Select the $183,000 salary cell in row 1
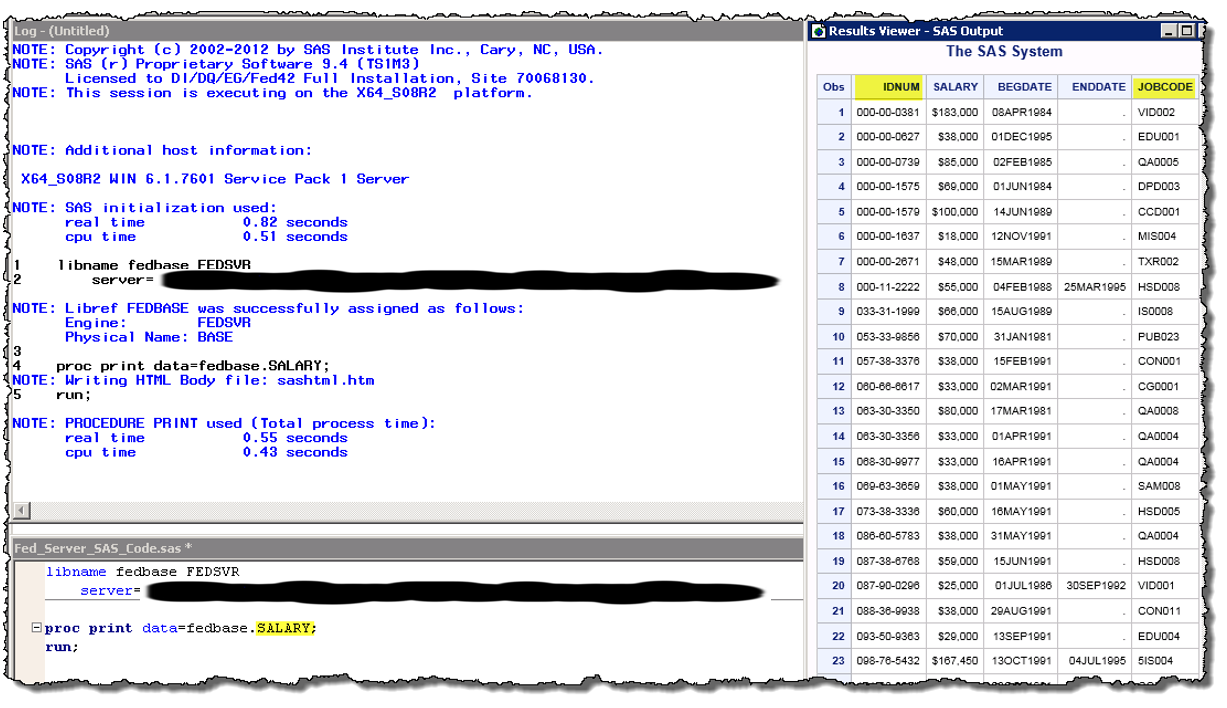The height and width of the screenshot is (708, 1227). pos(955,112)
